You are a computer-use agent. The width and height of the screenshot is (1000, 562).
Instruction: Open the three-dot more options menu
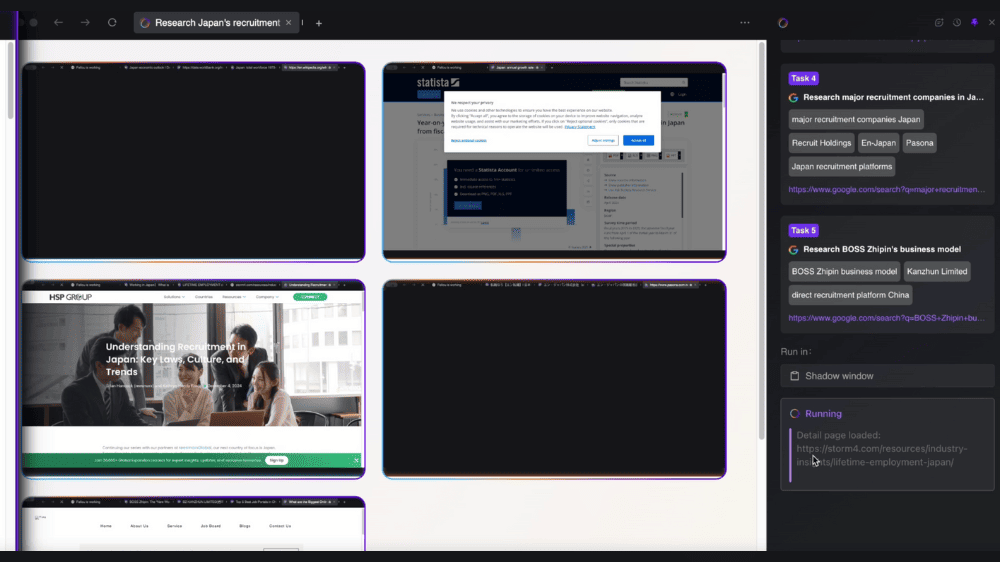(745, 22)
